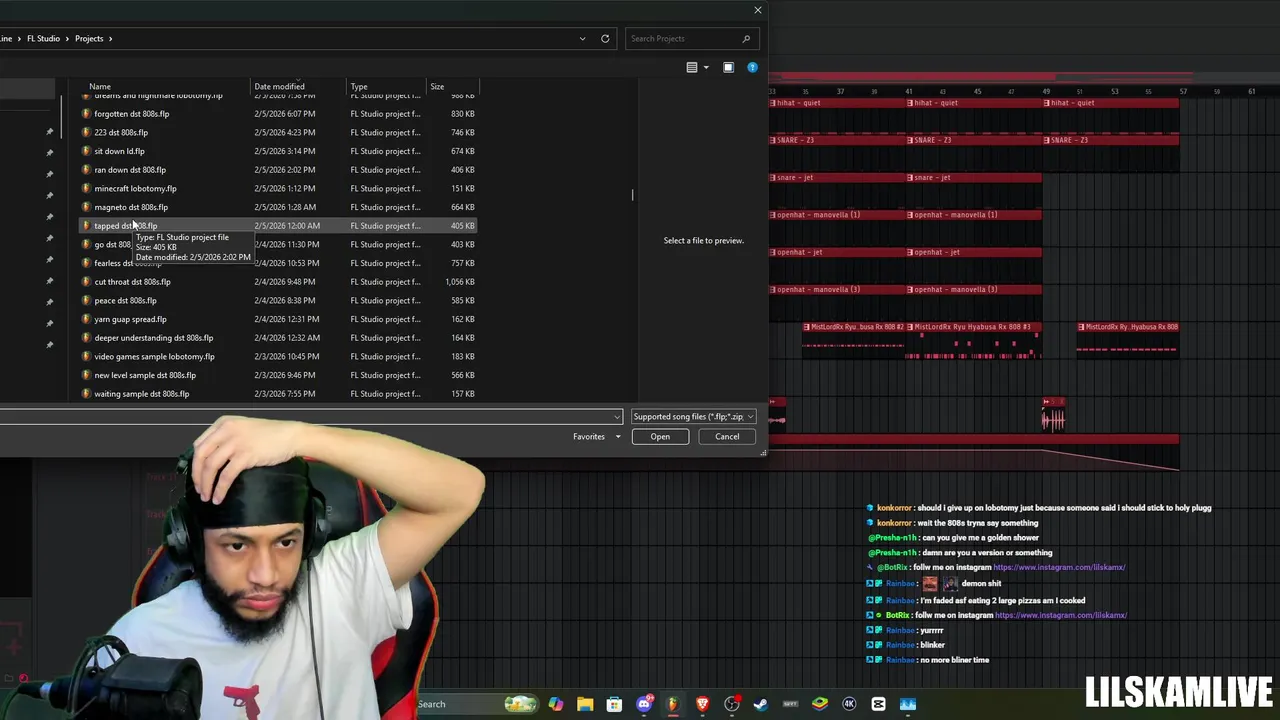Click FL icon of minecraft lobotomy.flp
1280x720 pixels.
point(86,188)
